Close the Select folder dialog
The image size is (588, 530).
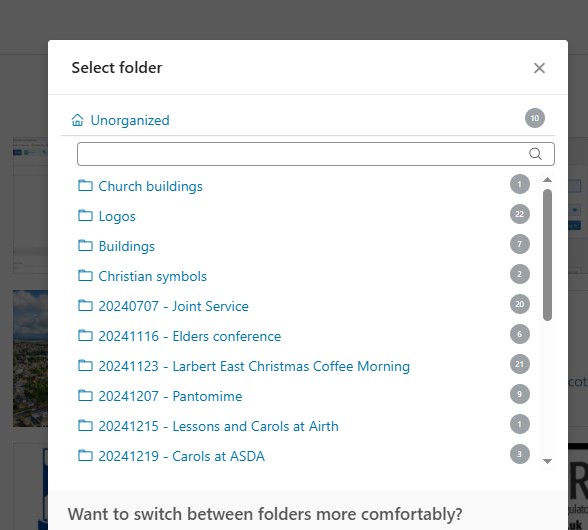pyautogui.click(x=539, y=68)
